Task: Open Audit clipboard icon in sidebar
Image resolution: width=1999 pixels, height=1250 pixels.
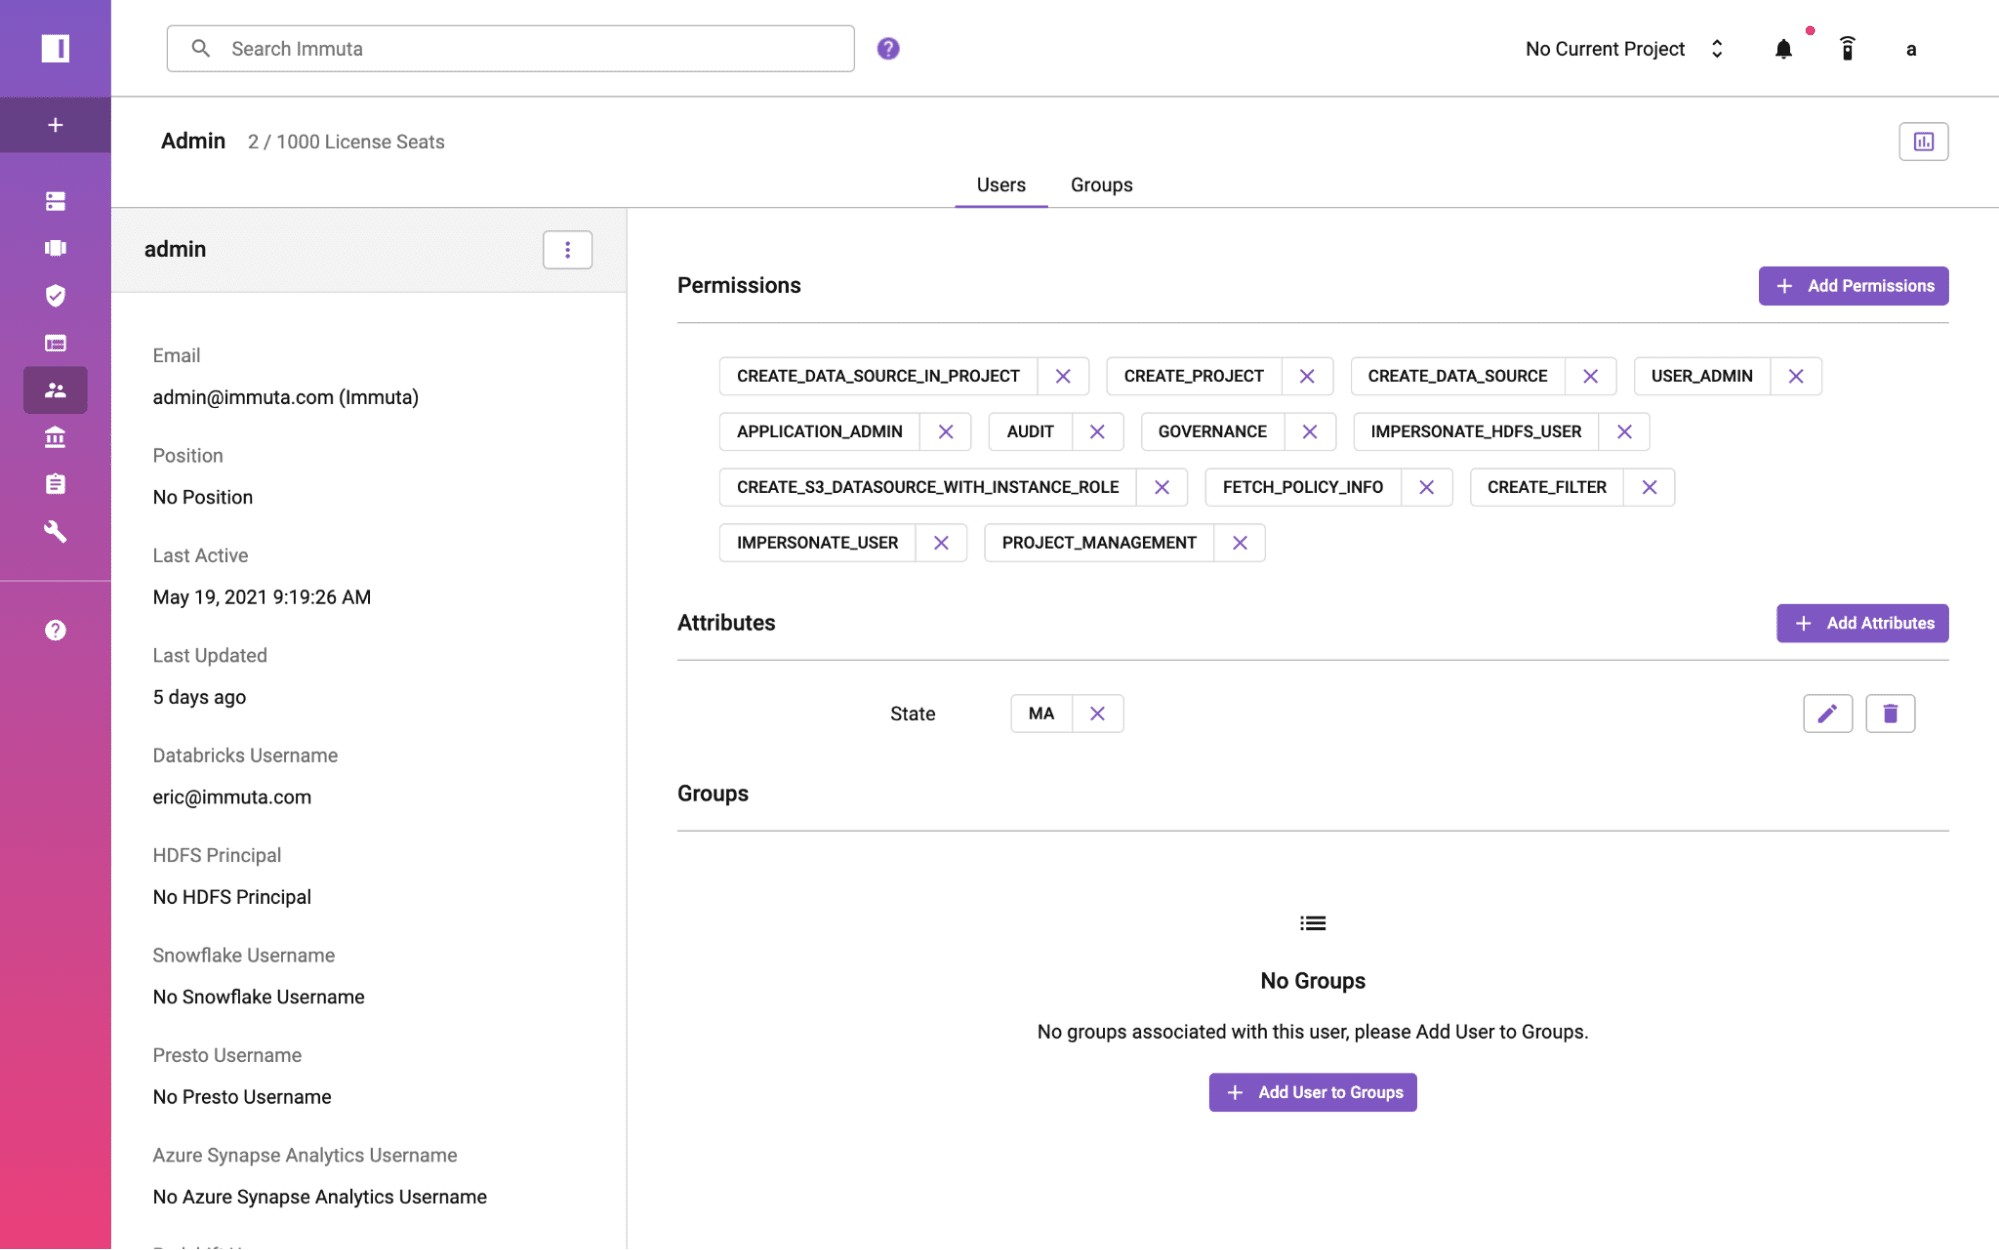Action: 55,484
